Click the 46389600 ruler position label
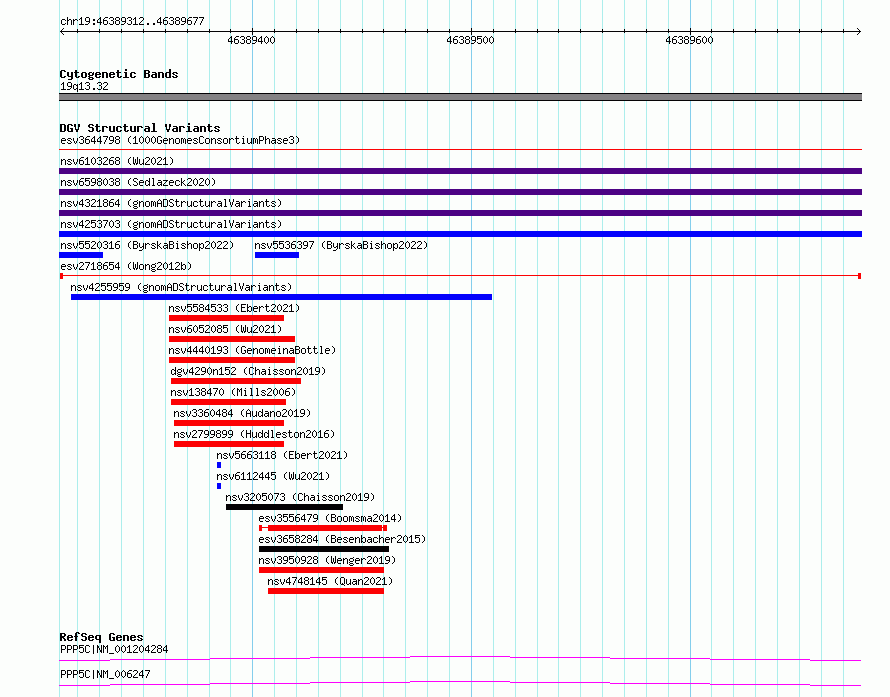Screen dimensions: 890x697 pyautogui.click(x=690, y=40)
